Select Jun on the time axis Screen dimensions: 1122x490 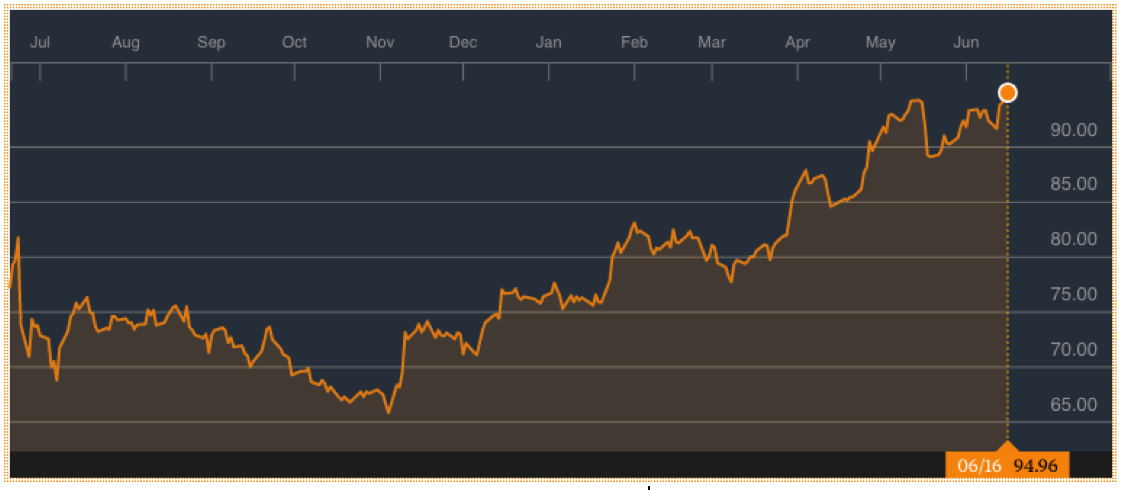pos(966,43)
